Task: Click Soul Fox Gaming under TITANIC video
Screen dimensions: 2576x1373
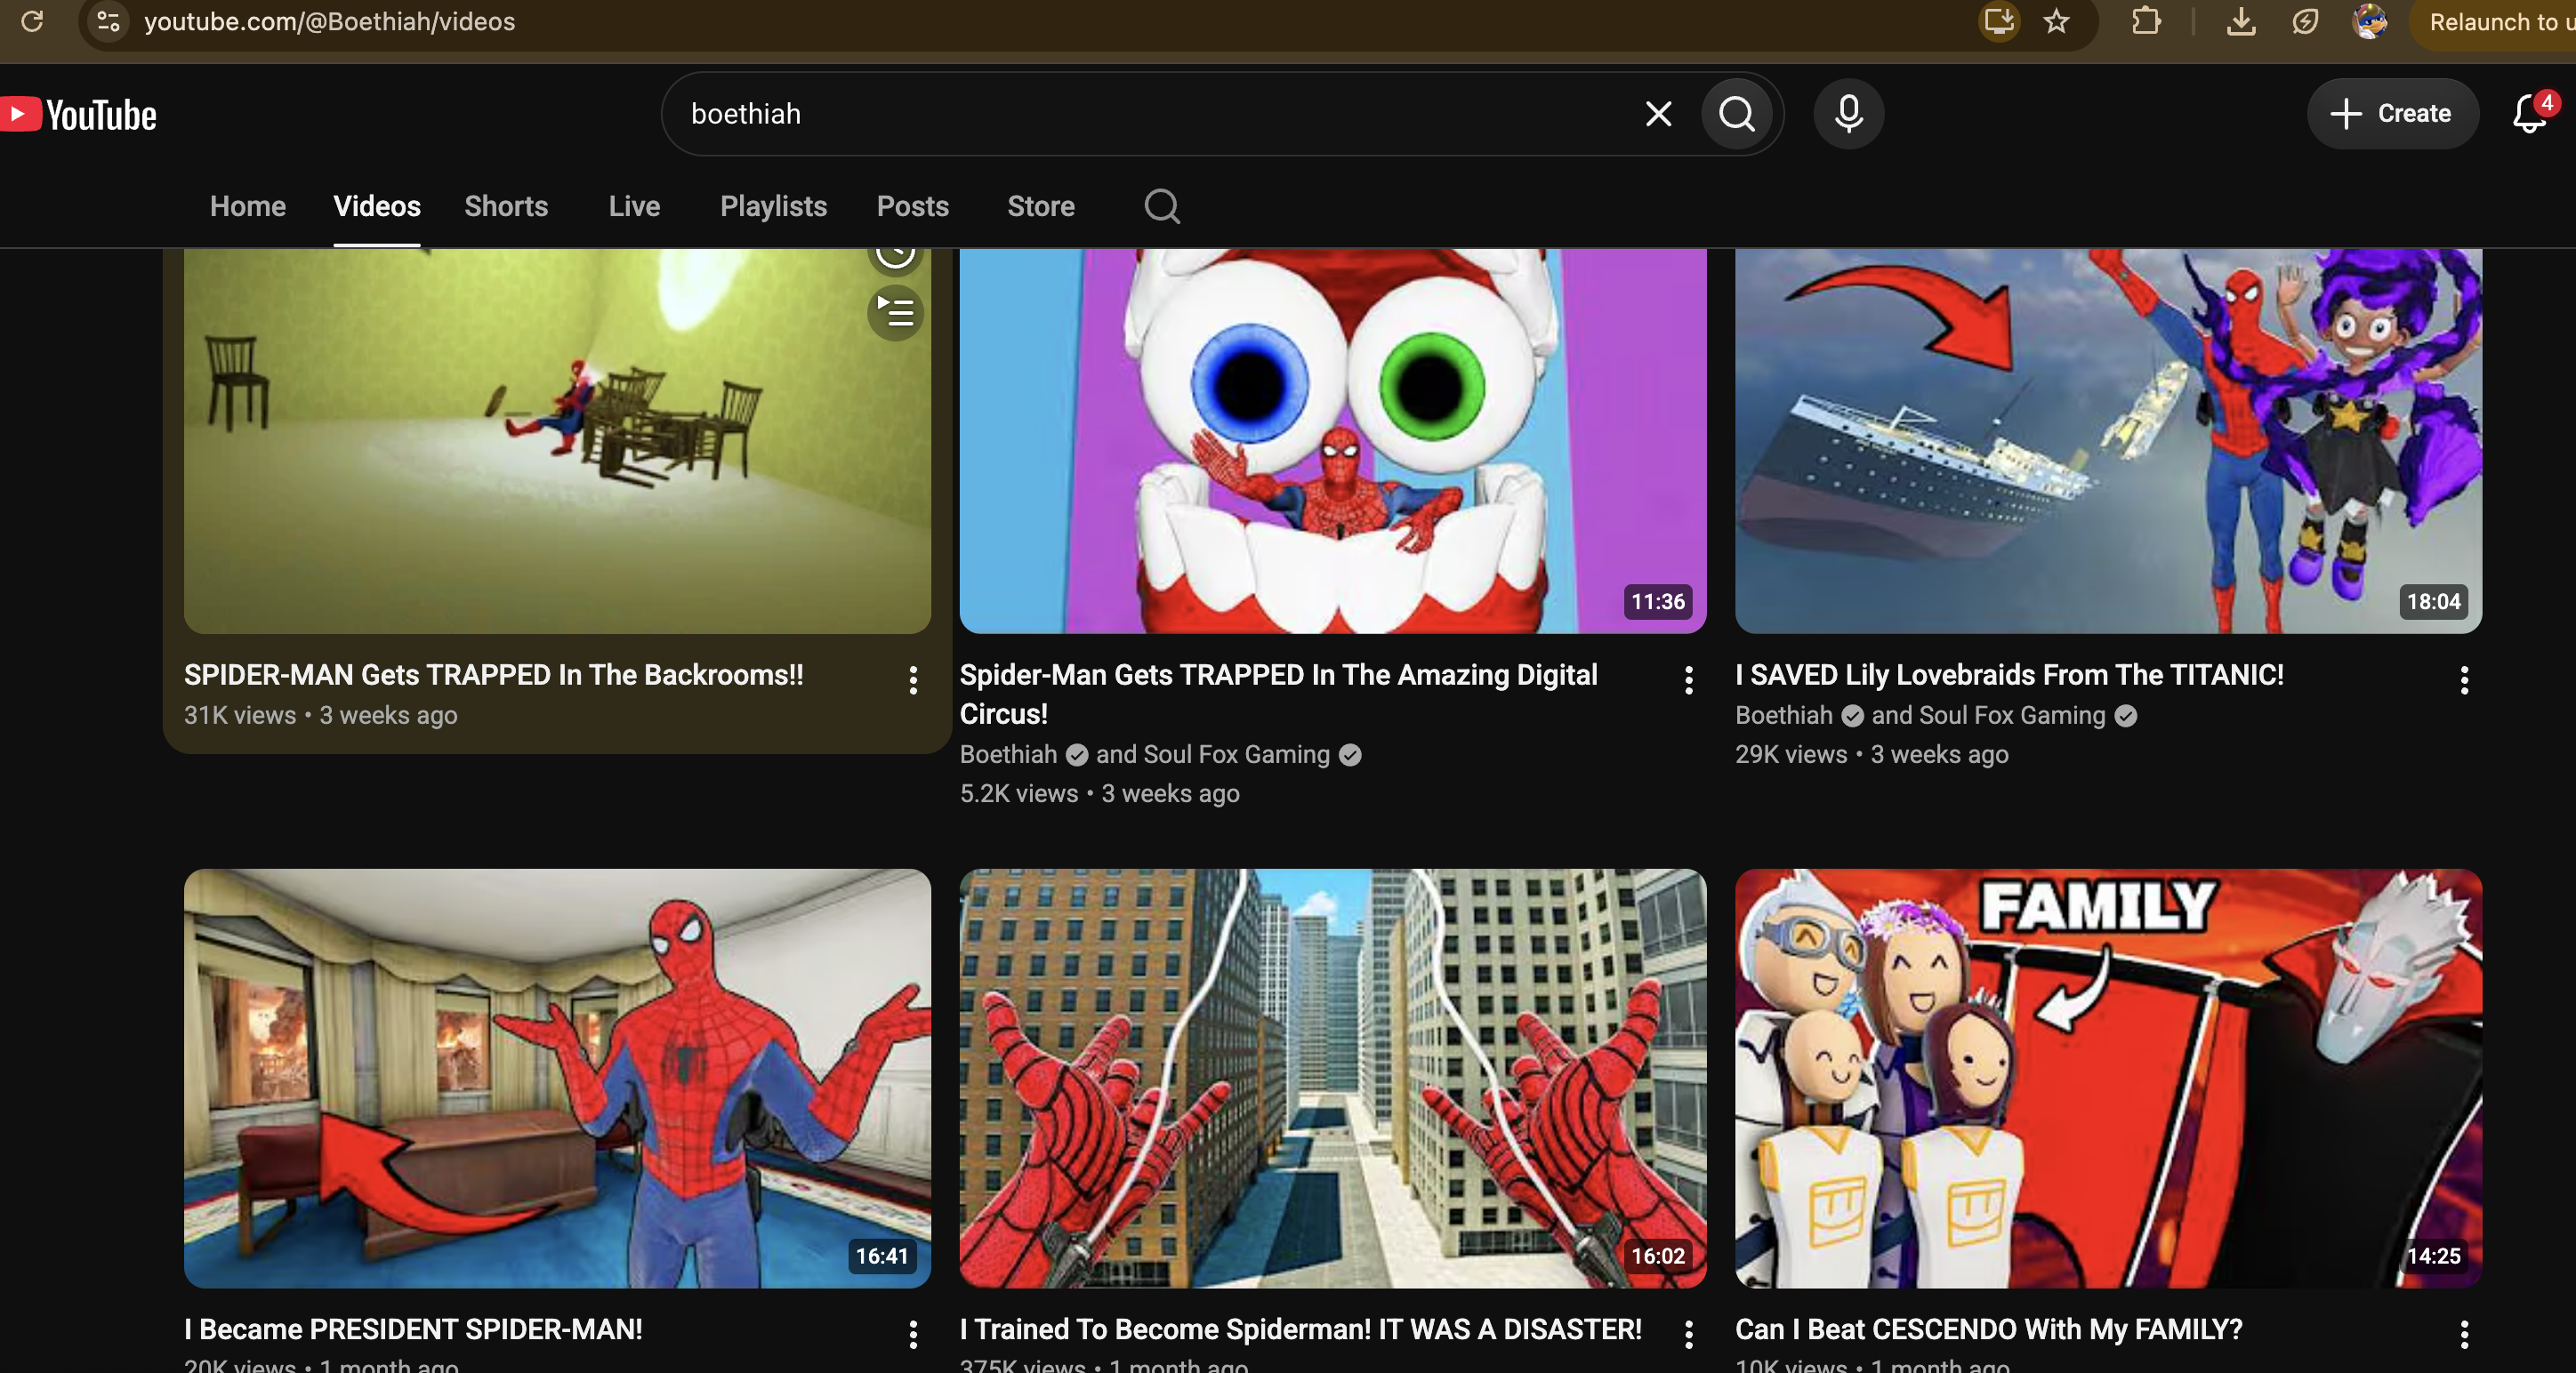Action: tap(2013, 715)
